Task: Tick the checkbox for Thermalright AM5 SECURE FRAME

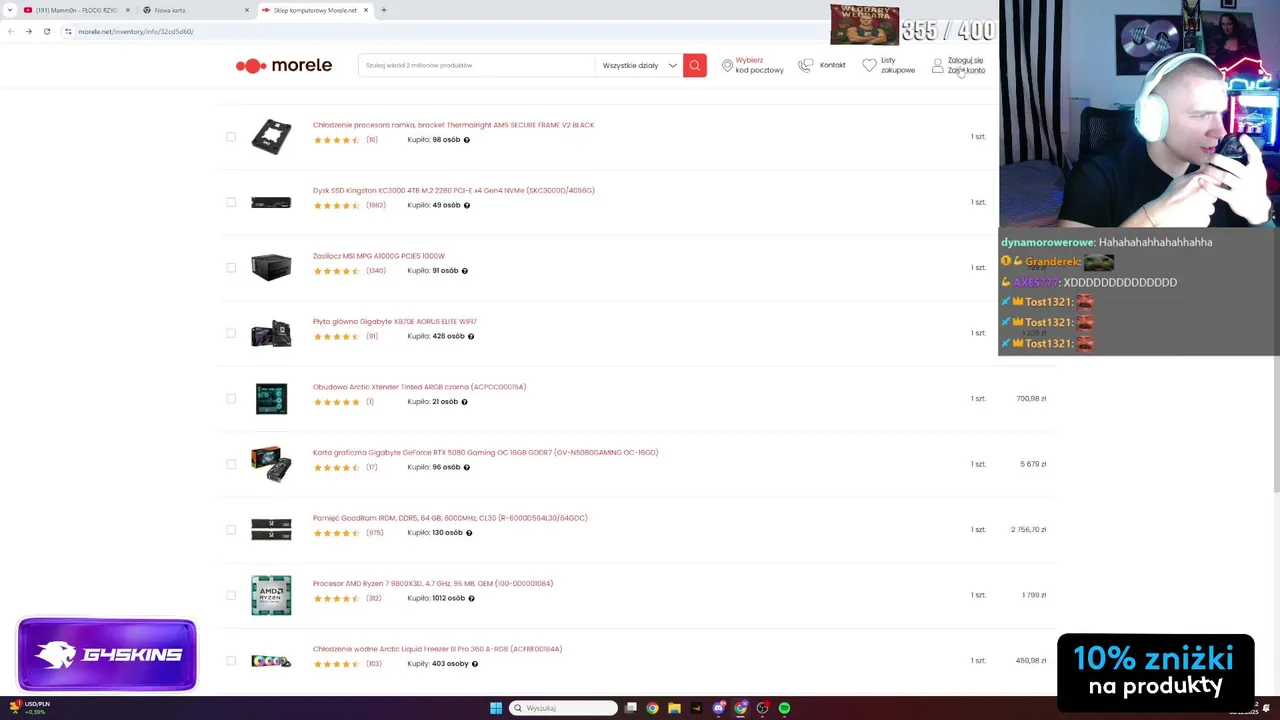Action: point(231,137)
